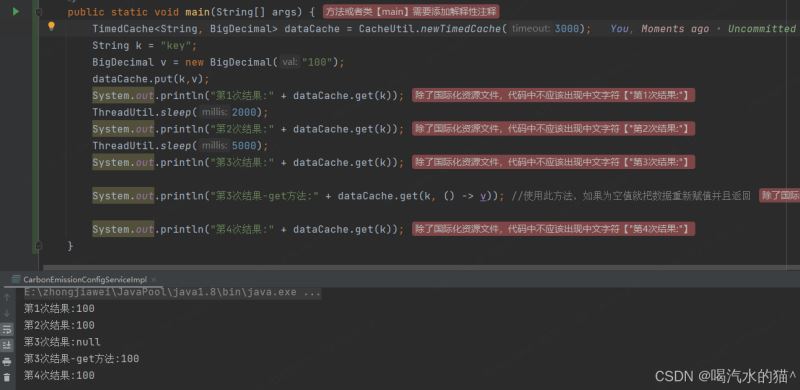This screenshot has width=800, height=390.
Task: Click the main method name in the declaration
Action: coord(197,12)
